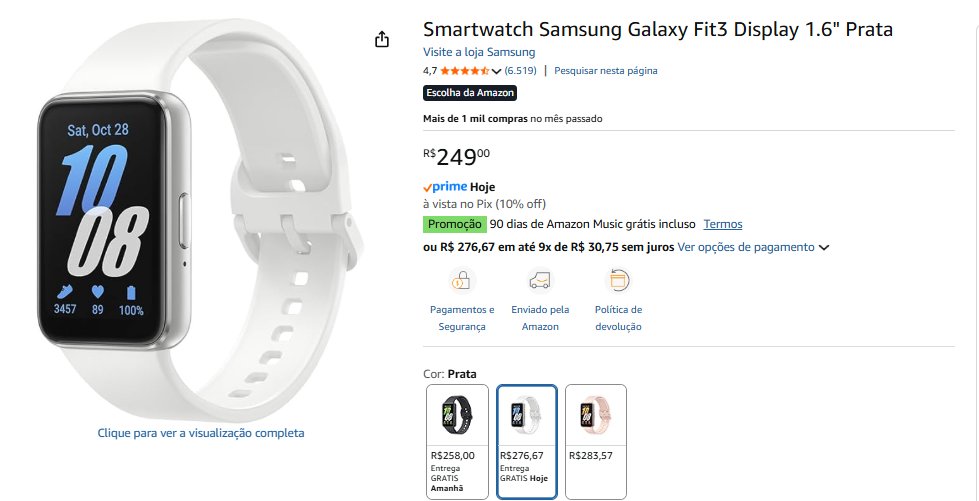Click the 6.519 reviews count link
This screenshot has height=501, width=979.
521,71
